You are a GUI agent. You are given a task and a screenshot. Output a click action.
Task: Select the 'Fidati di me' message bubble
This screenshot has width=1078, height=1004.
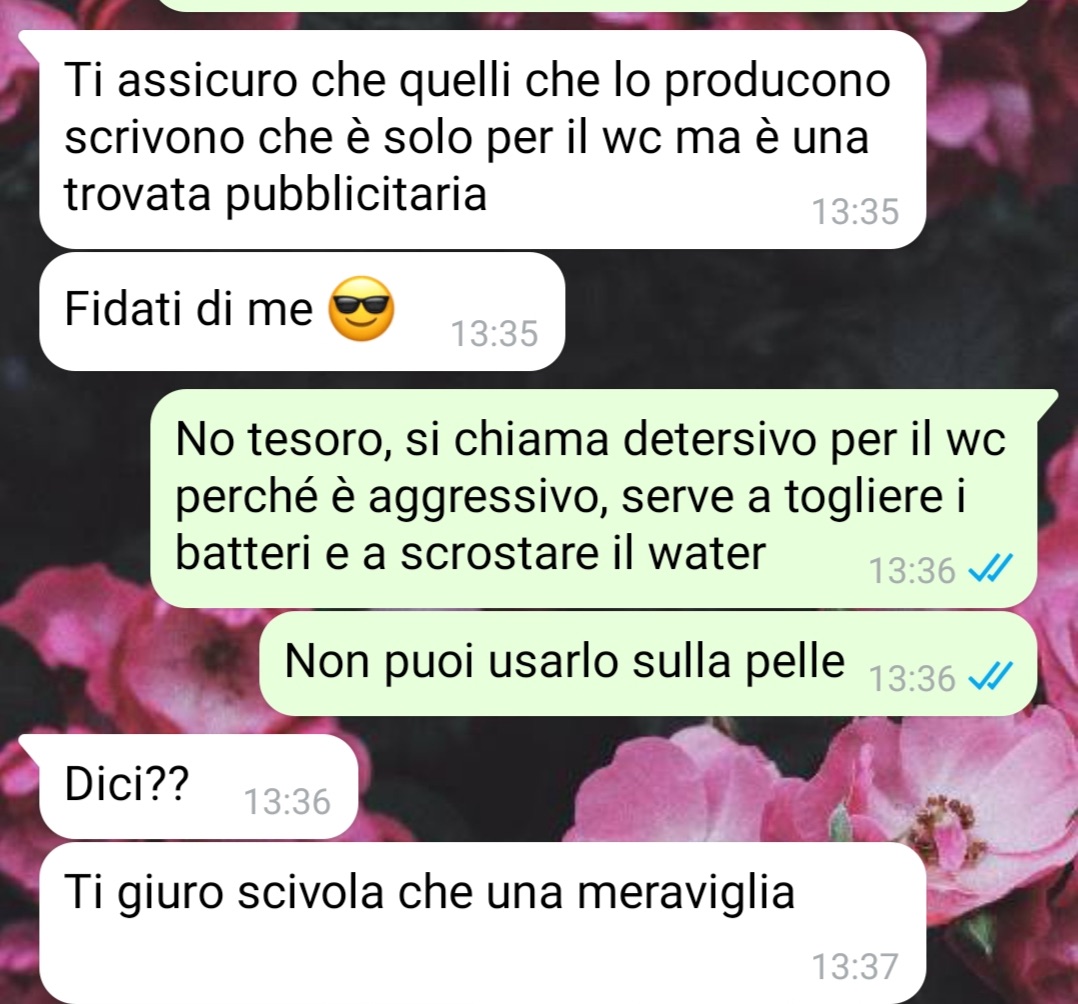coord(302,312)
